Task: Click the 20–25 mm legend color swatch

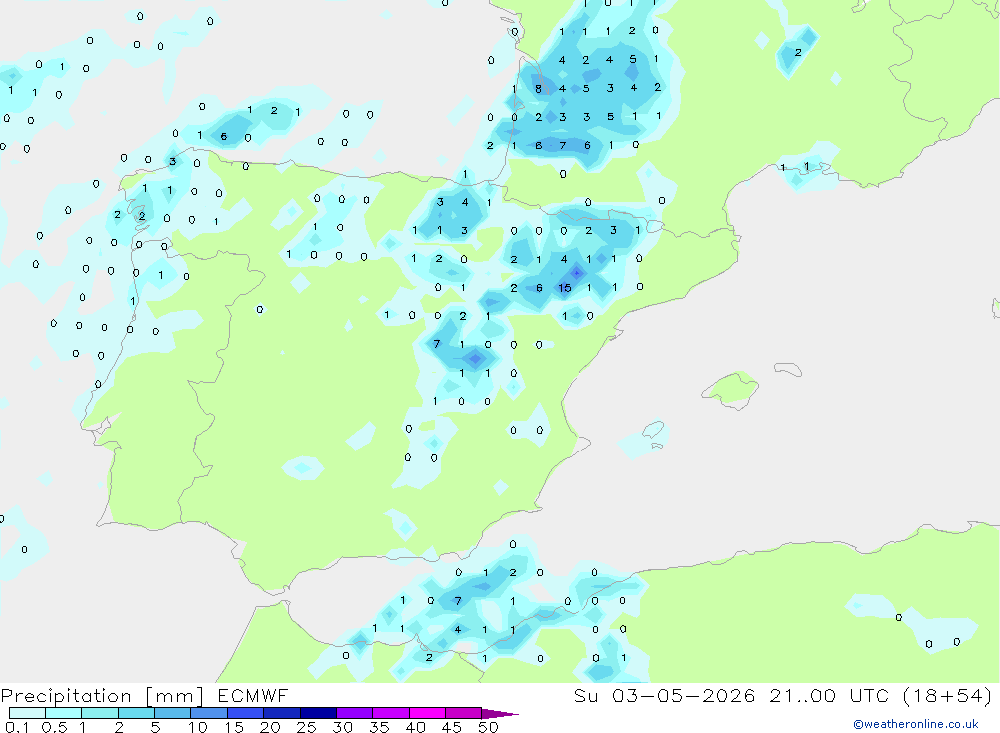Action: click(x=282, y=713)
